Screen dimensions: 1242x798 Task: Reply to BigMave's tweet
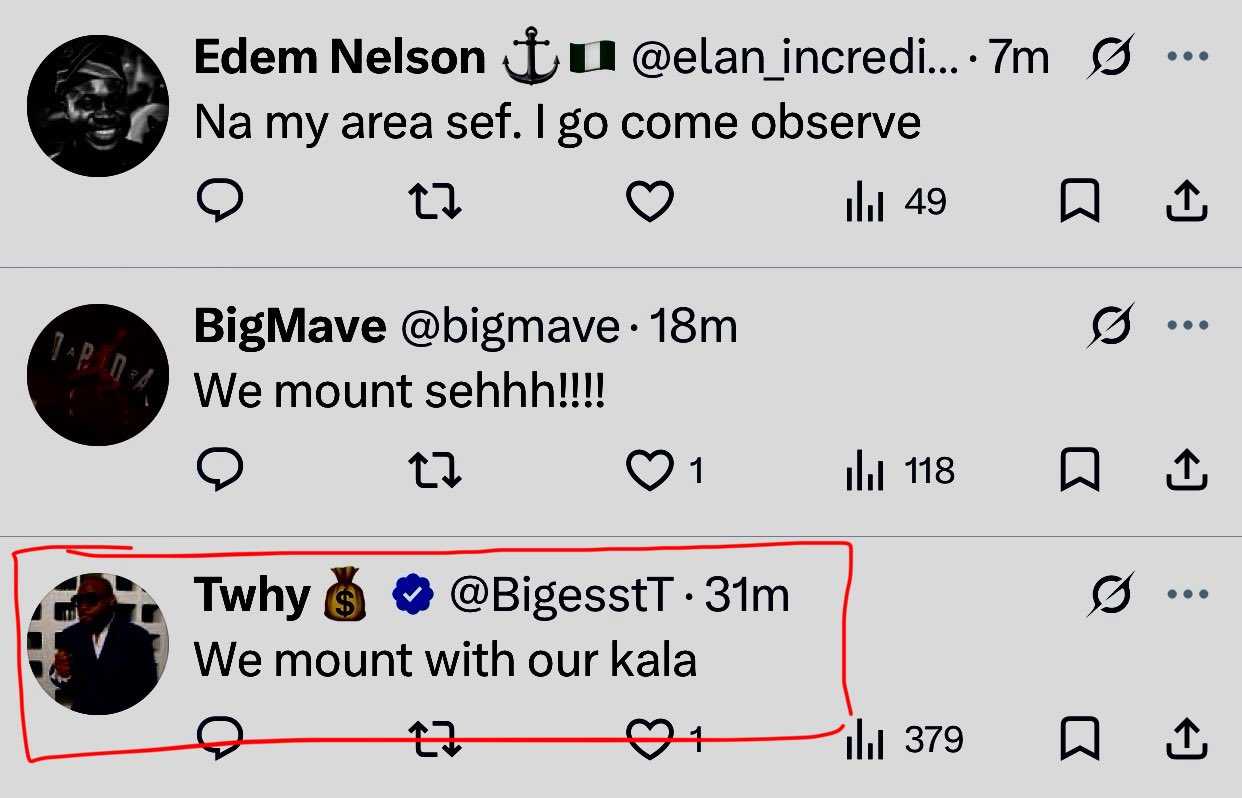(x=219, y=471)
